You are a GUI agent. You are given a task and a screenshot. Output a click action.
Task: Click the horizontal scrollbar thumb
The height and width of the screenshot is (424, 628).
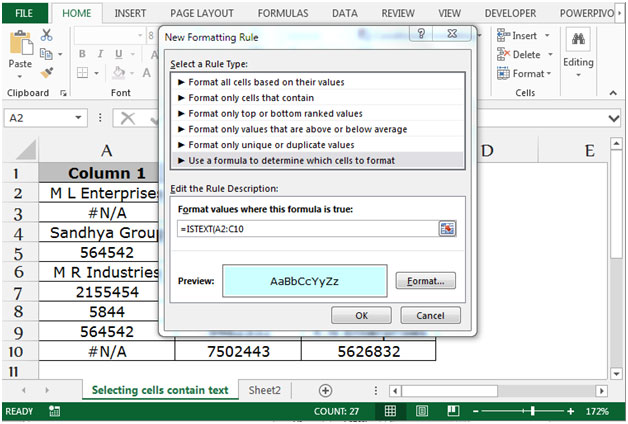click(449, 390)
